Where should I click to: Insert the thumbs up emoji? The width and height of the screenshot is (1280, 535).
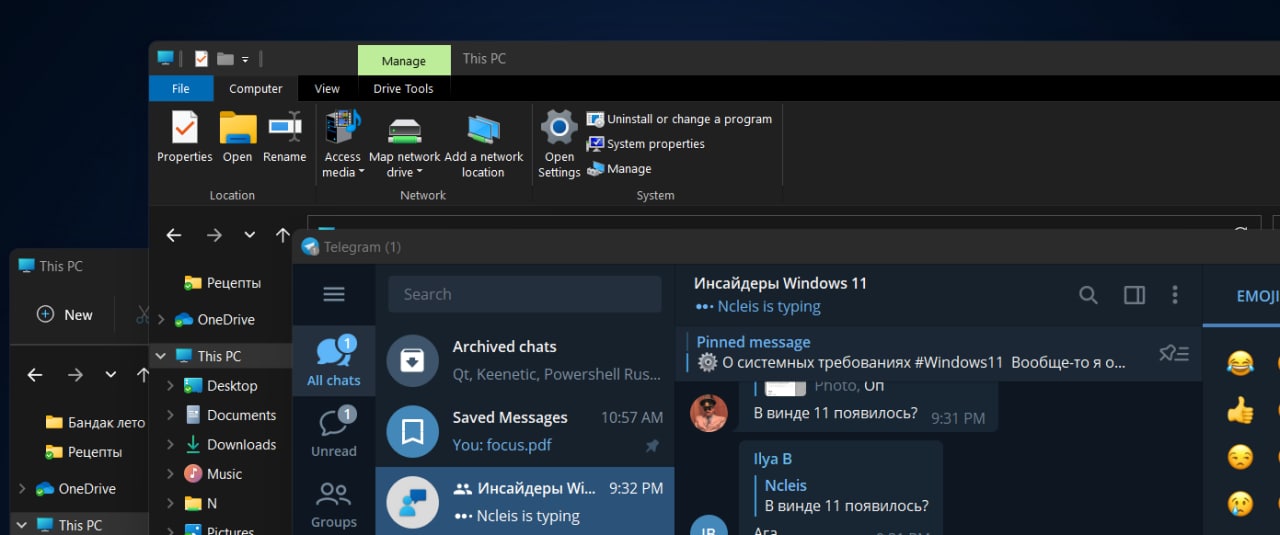(1240, 410)
